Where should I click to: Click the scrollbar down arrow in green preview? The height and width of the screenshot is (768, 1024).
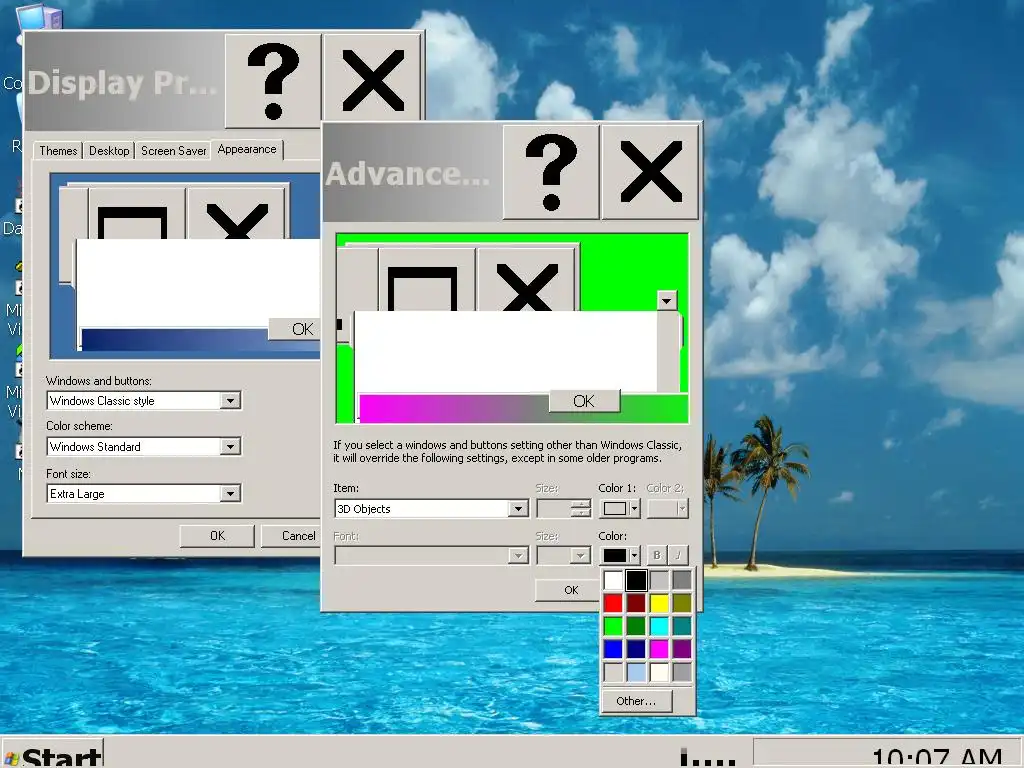pyautogui.click(x=666, y=300)
